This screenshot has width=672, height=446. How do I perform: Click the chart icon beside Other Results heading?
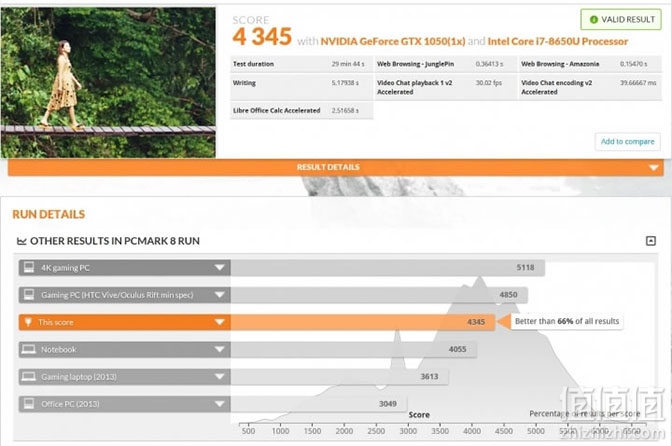click(21, 241)
